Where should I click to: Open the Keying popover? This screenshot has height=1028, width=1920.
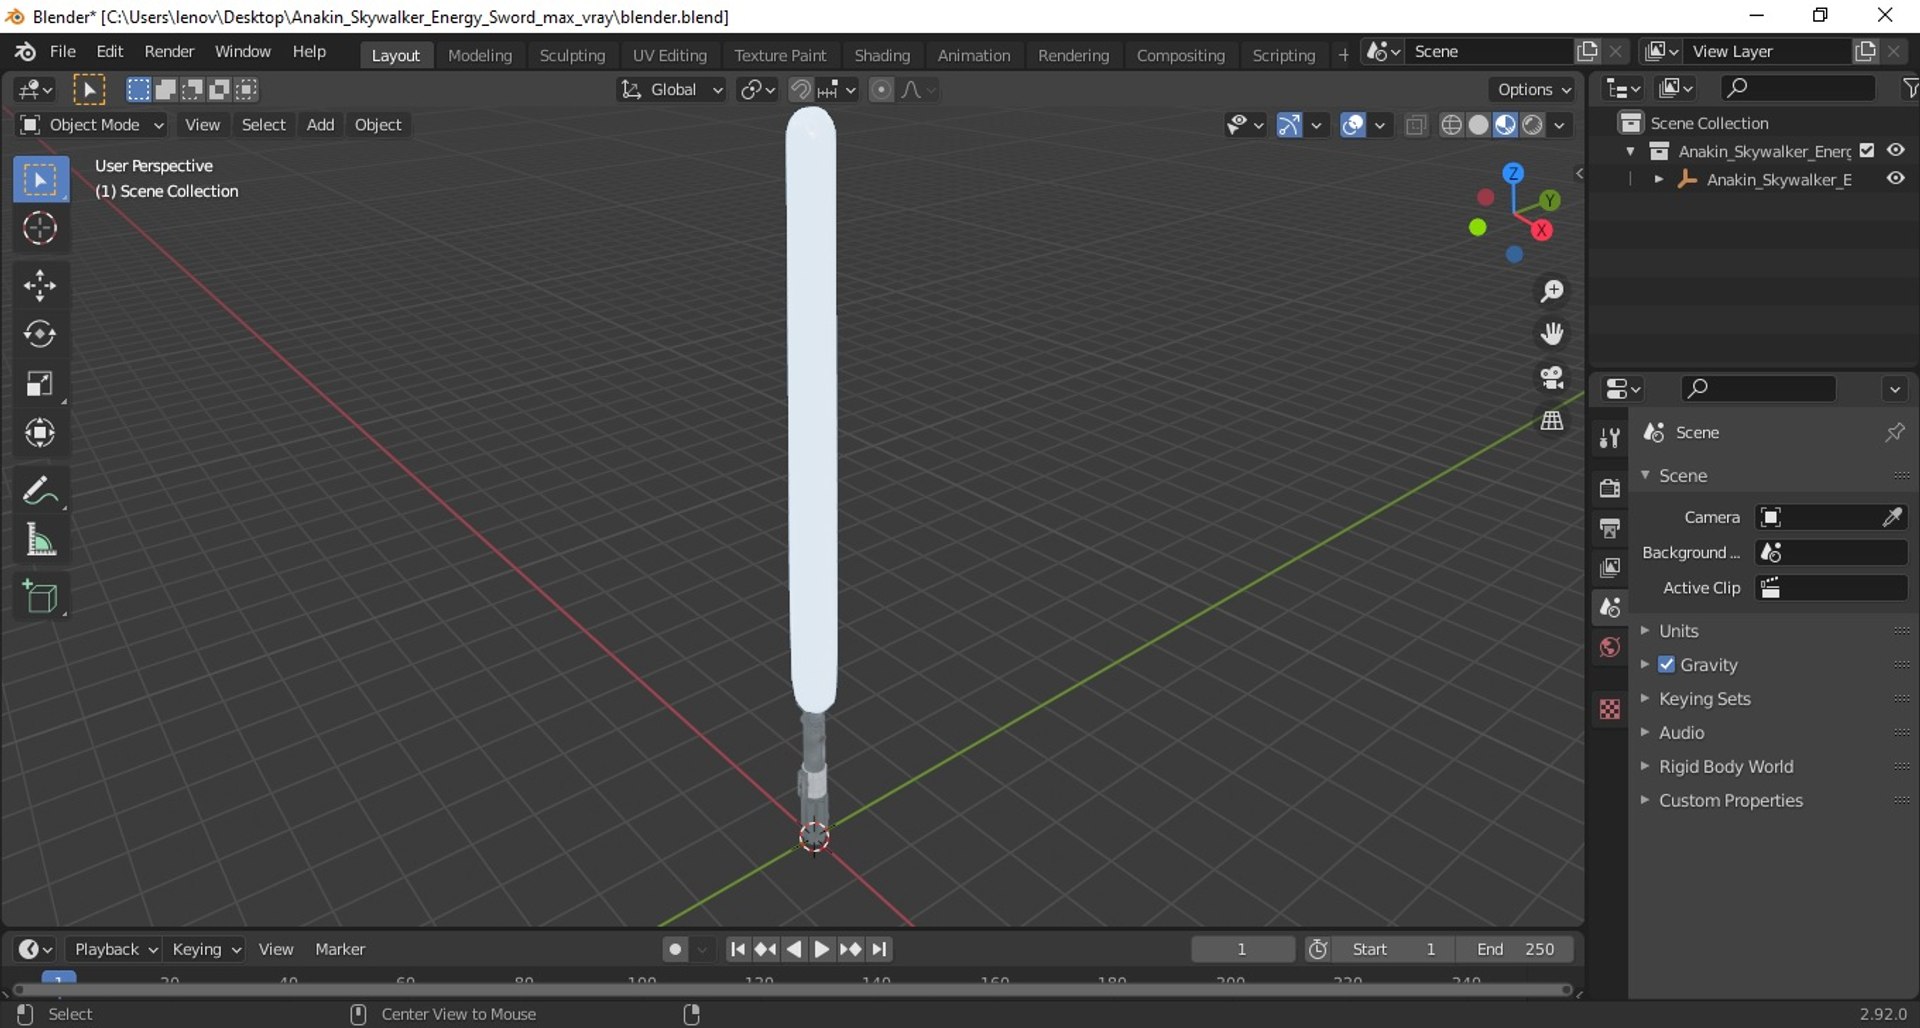coord(206,949)
